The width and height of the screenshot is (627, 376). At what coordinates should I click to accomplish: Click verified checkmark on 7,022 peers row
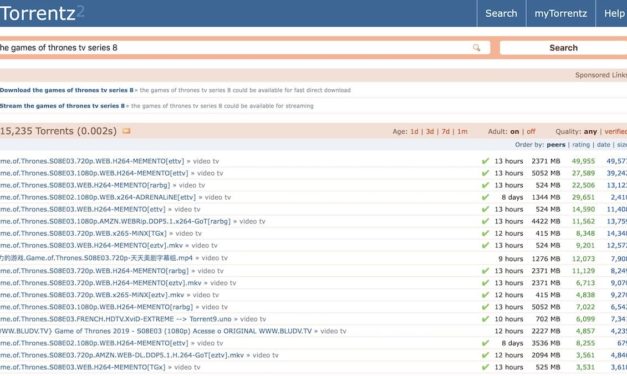485,306
